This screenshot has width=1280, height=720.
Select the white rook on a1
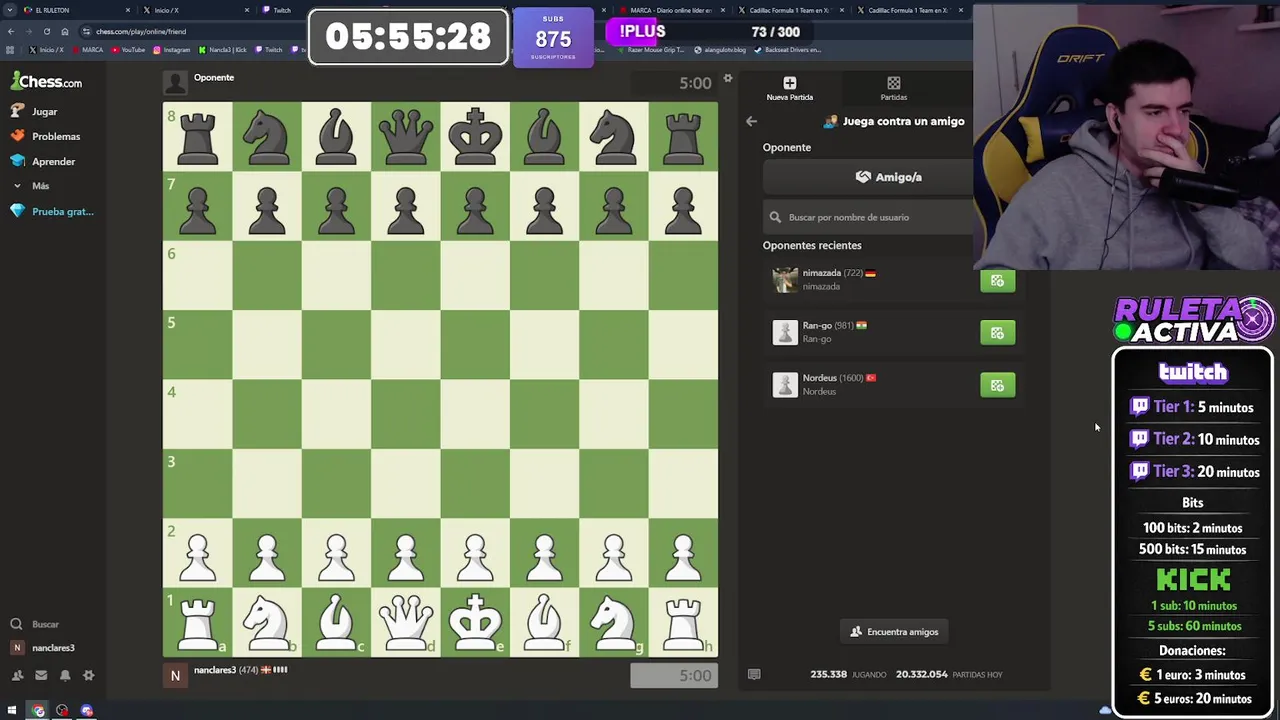198,622
